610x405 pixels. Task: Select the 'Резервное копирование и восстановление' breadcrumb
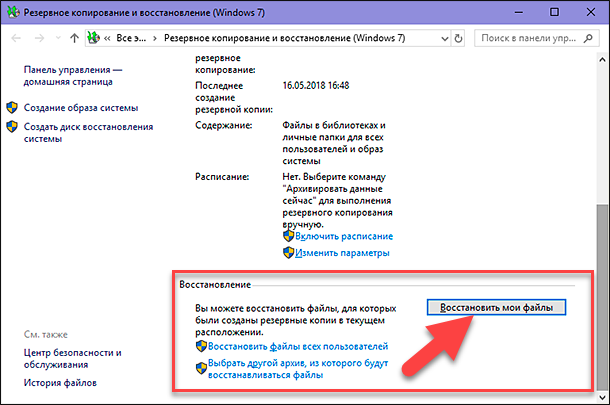point(284,38)
